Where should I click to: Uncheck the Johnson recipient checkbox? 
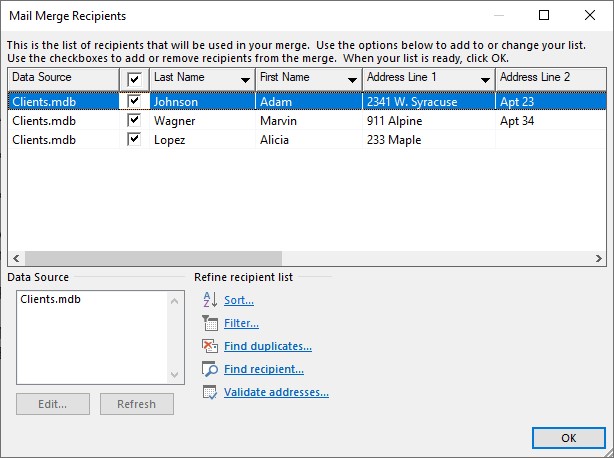(x=134, y=101)
